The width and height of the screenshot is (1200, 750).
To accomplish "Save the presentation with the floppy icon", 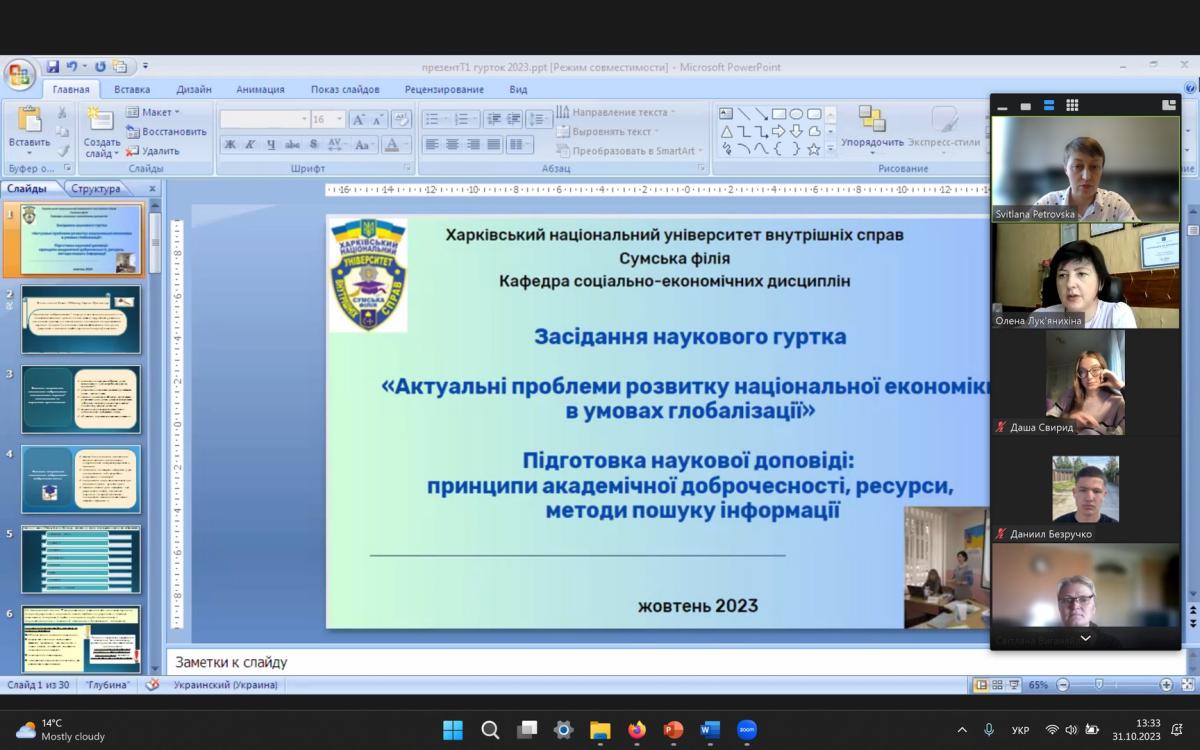I will click(52, 67).
